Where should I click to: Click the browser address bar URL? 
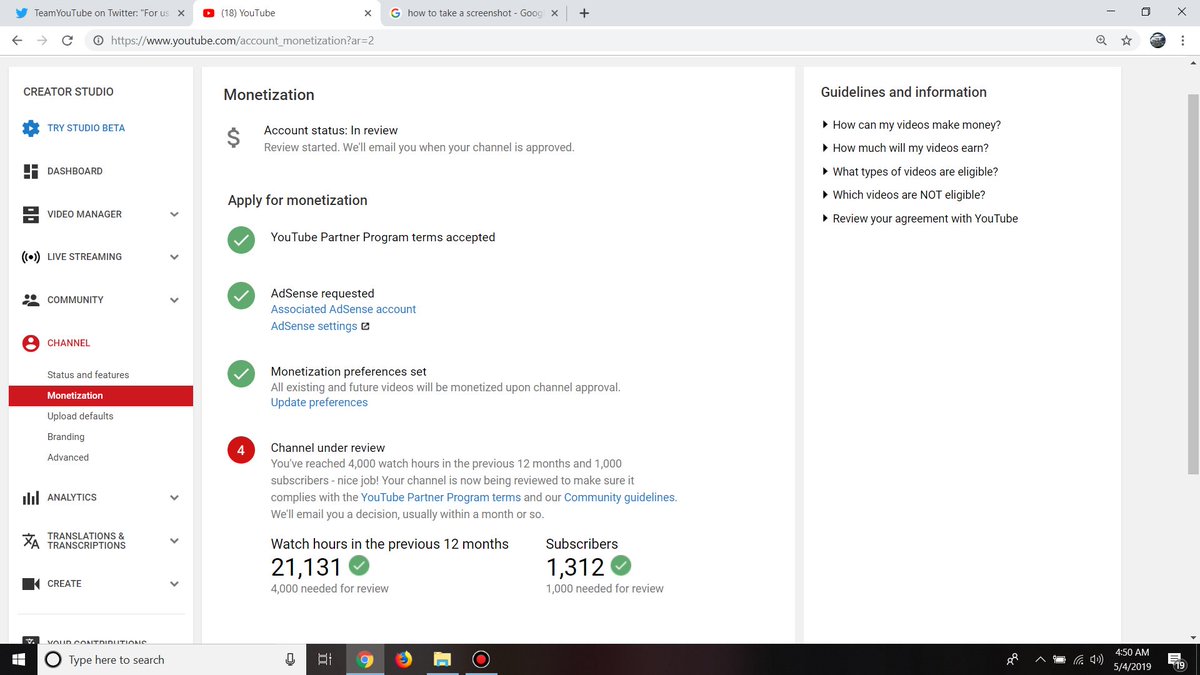click(243, 41)
